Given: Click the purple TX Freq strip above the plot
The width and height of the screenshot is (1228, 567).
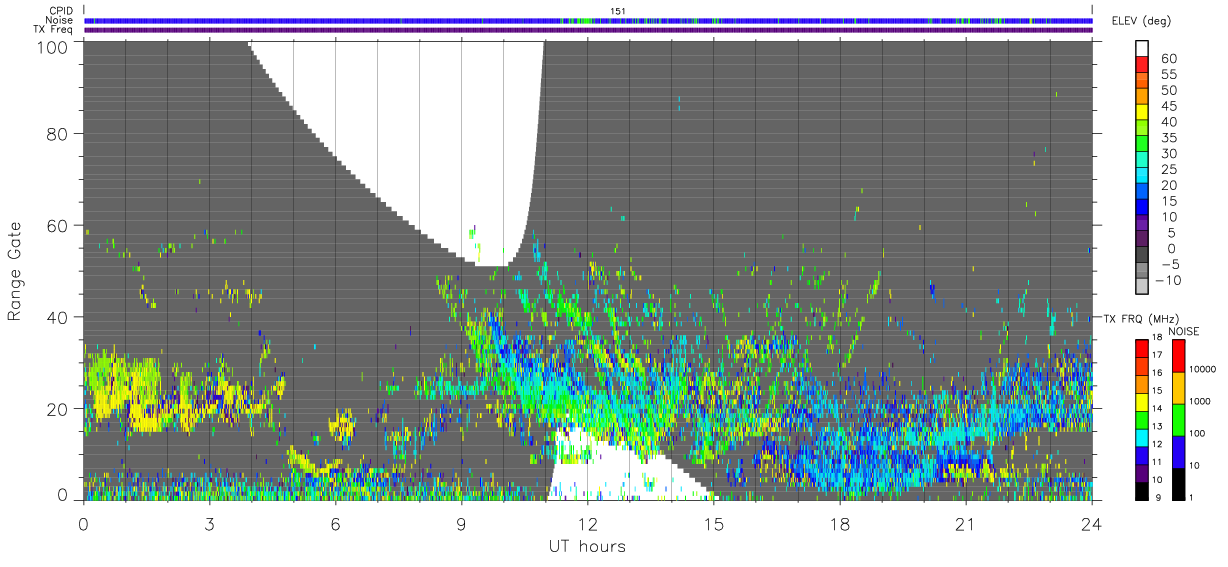Looking at the screenshot, I should click(x=587, y=30).
